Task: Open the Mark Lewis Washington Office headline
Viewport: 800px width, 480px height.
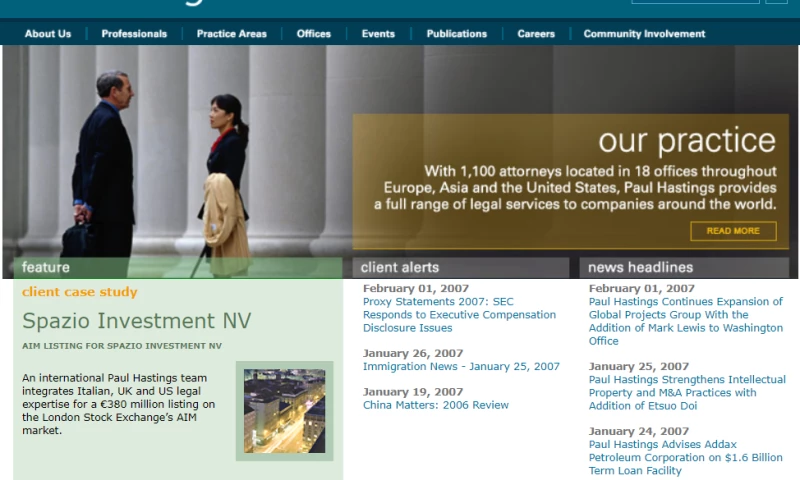Action: [x=686, y=321]
